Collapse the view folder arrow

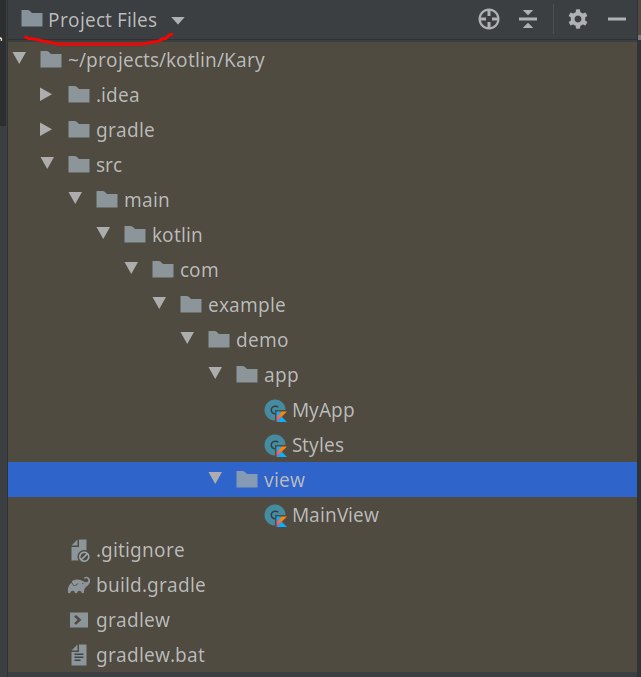coord(215,478)
